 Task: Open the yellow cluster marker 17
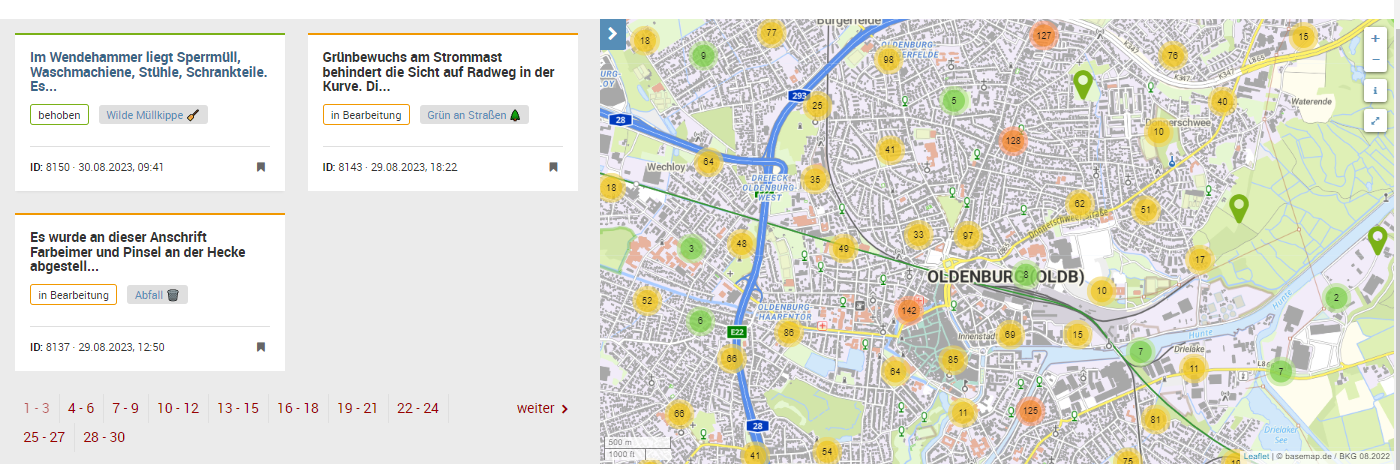(1200, 261)
